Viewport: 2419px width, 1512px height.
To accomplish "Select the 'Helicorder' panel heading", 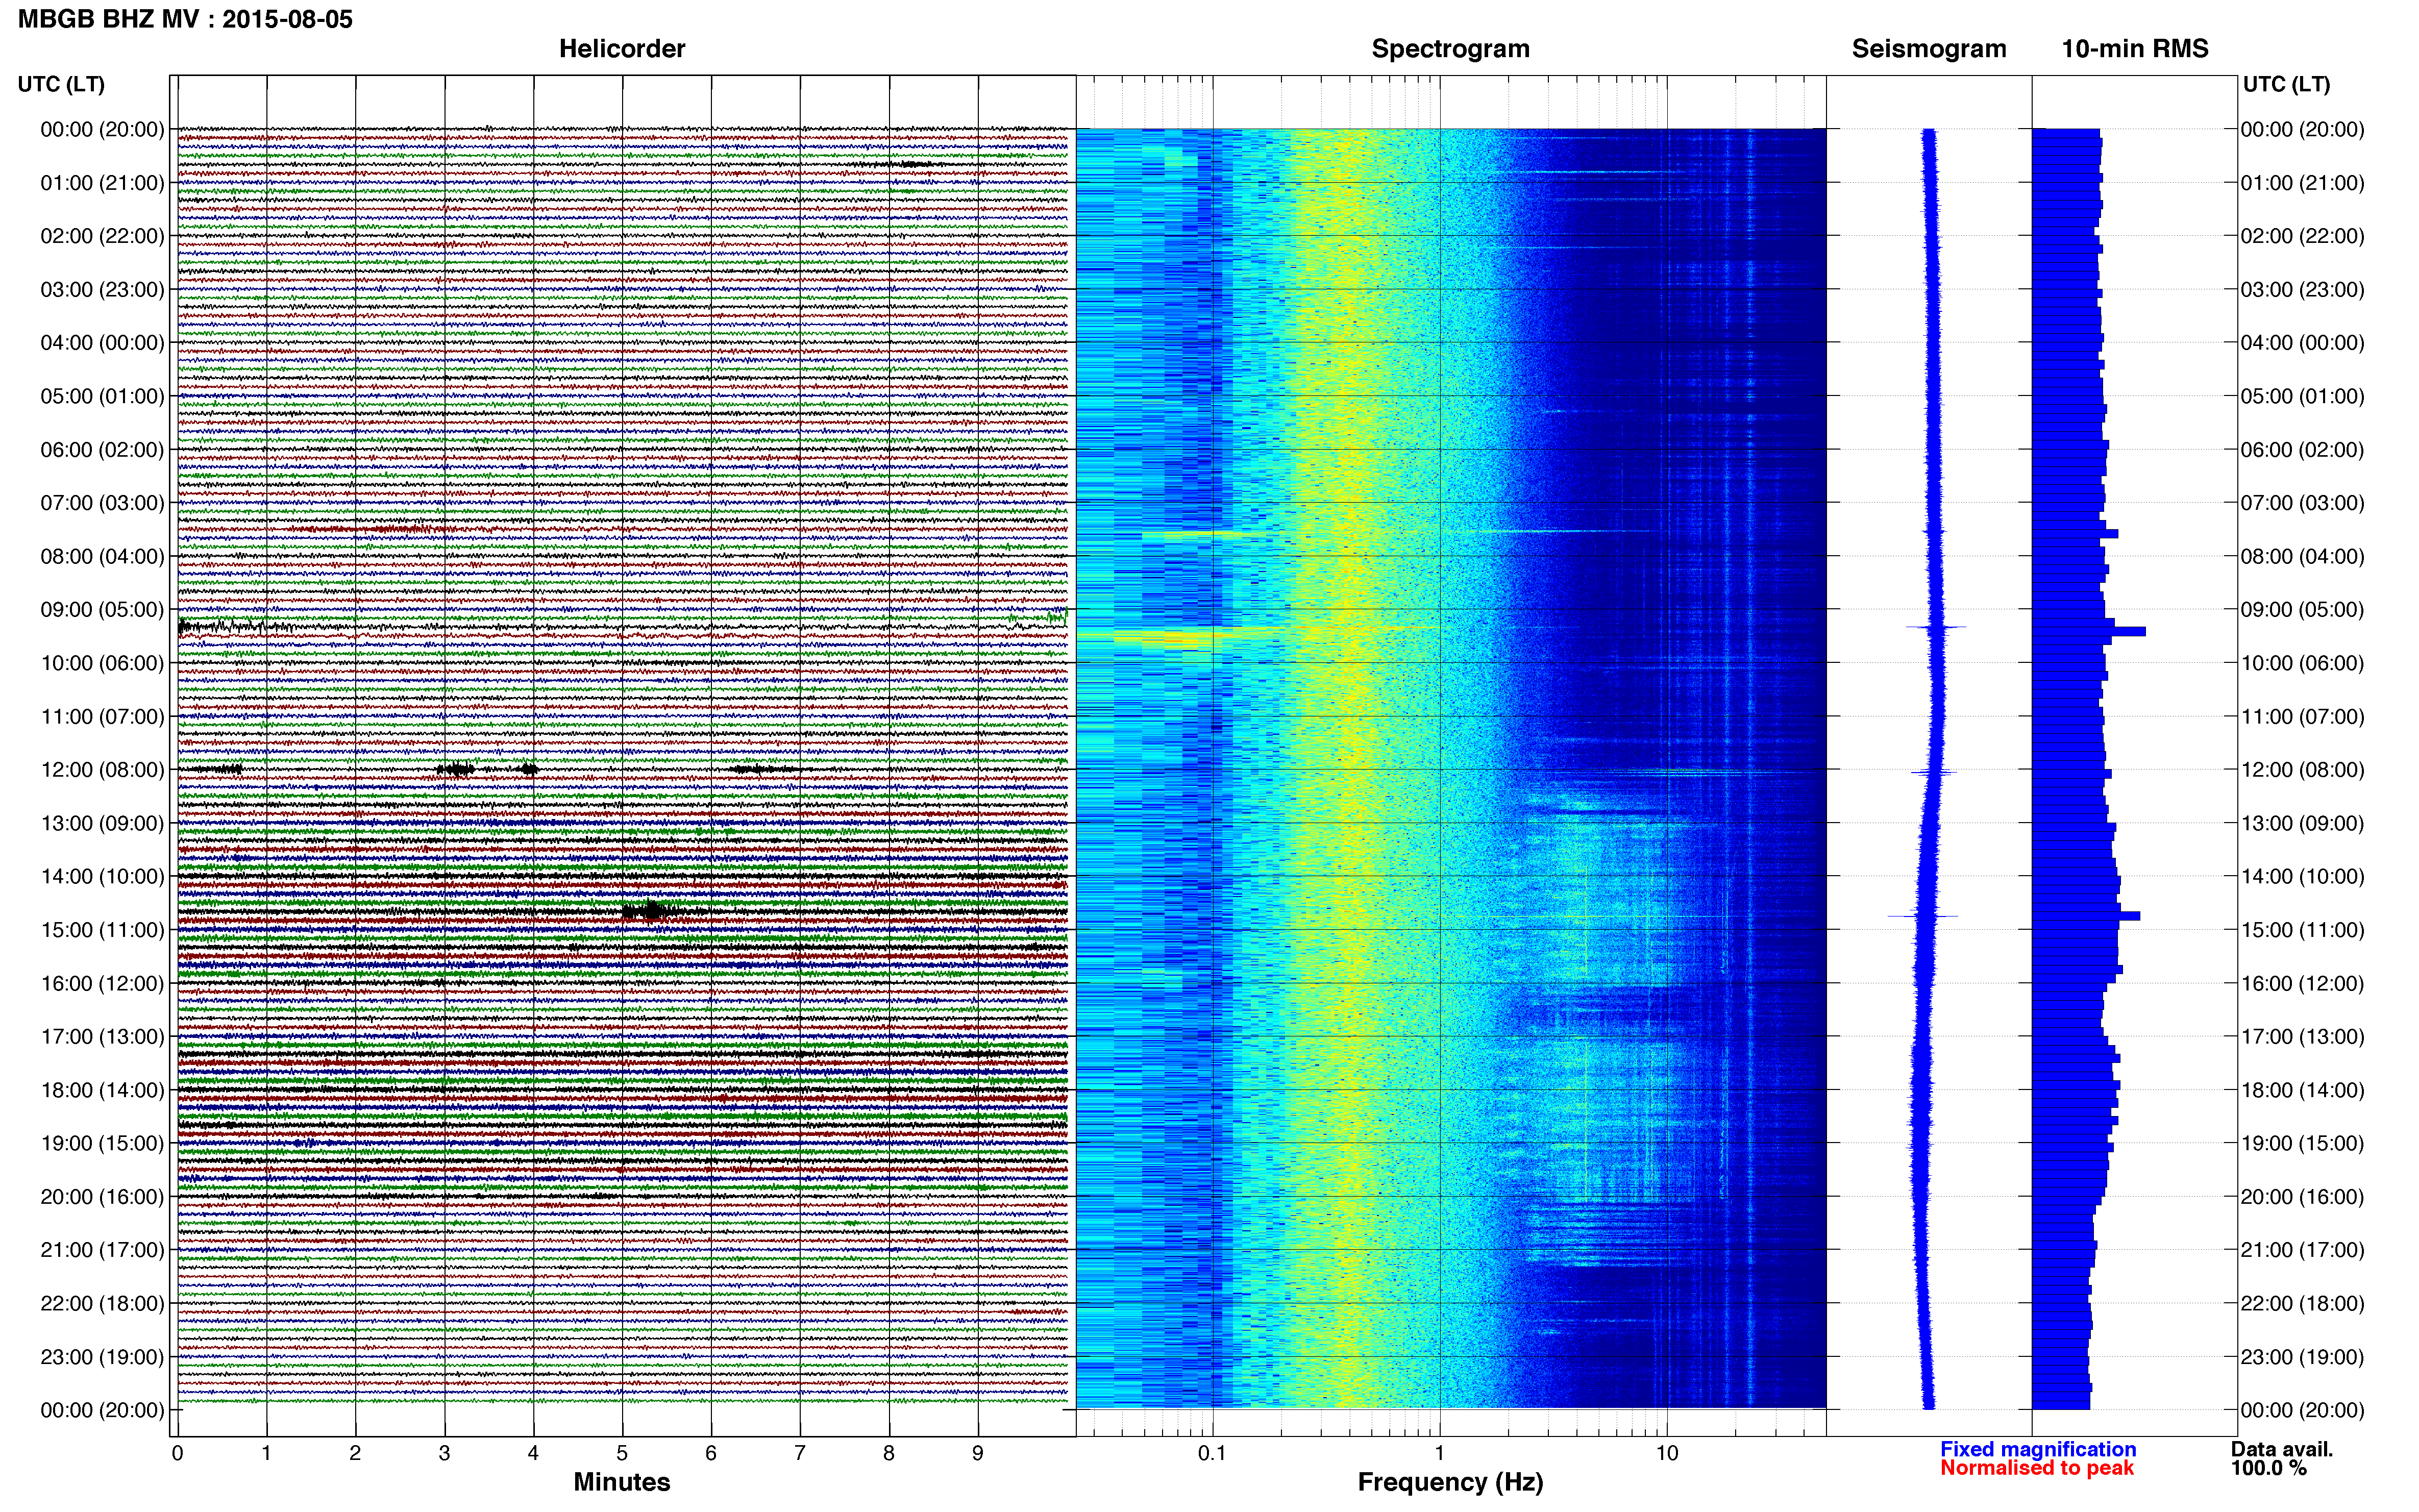I will coord(622,49).
